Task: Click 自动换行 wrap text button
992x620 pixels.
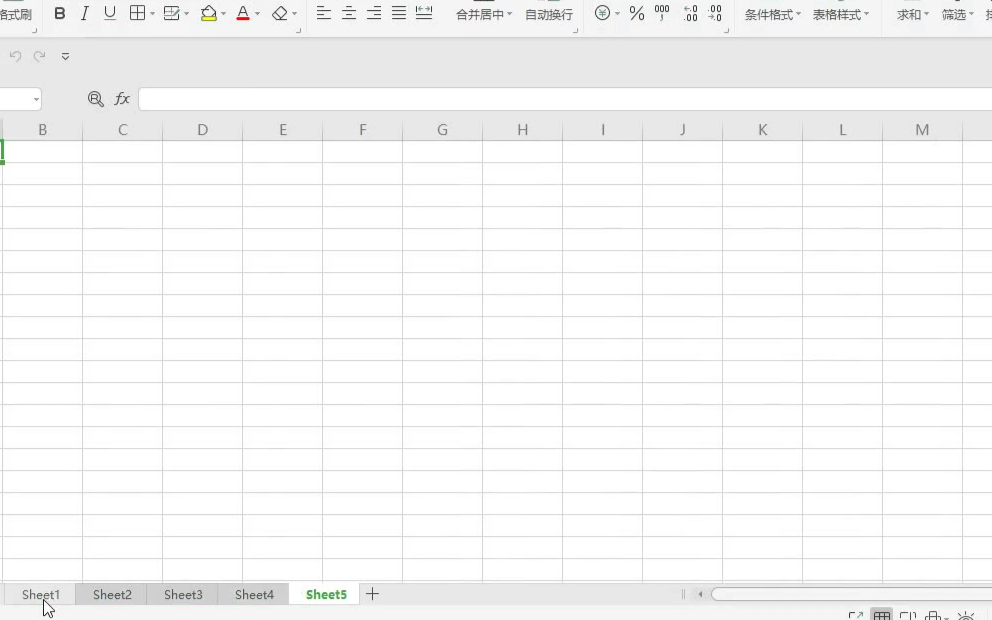Action: (549, 15)
